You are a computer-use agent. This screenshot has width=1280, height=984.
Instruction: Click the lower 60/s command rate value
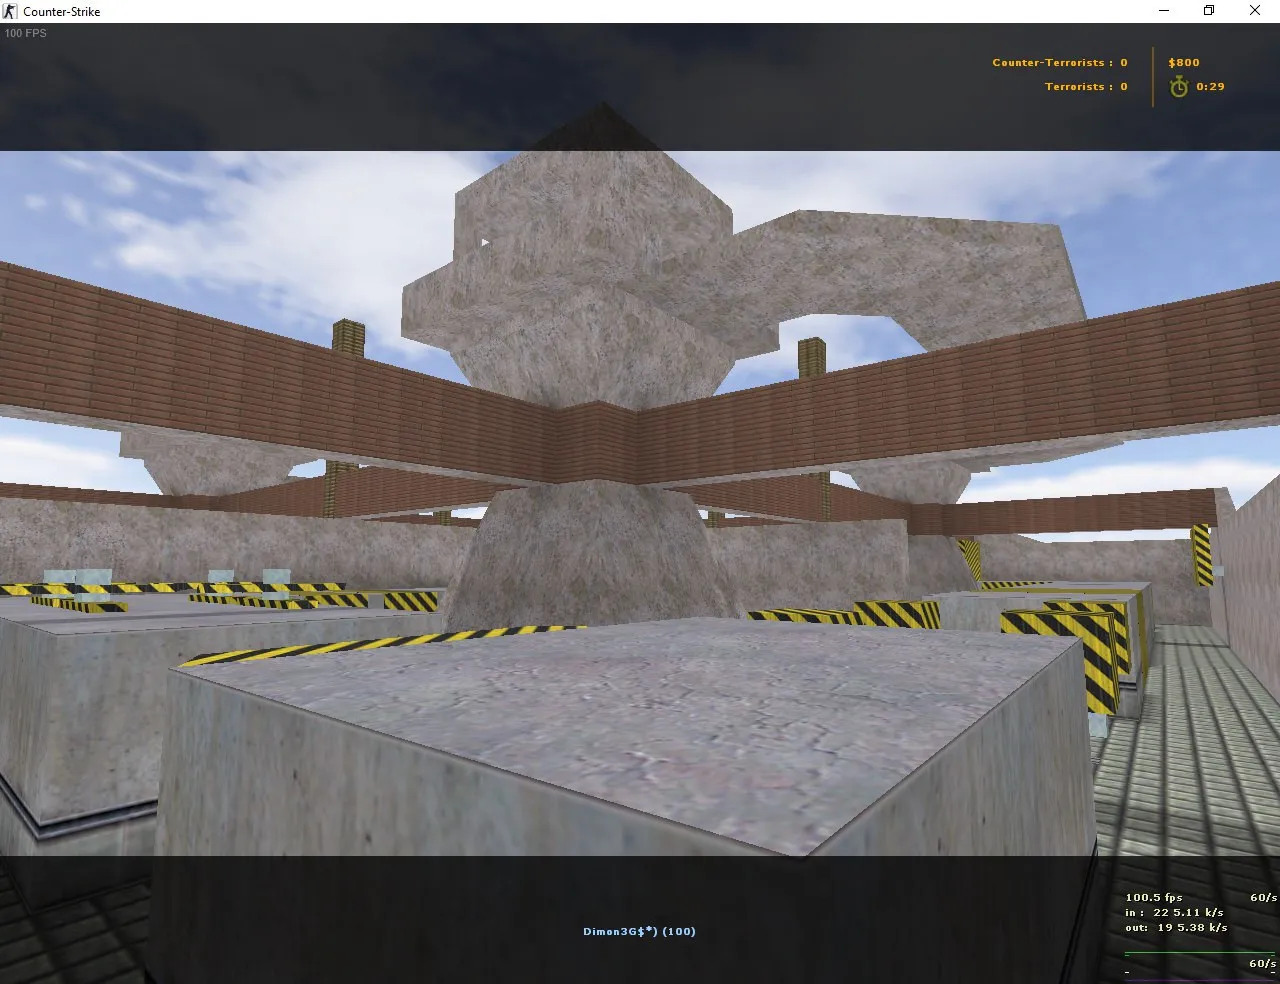click(1262, 964)
